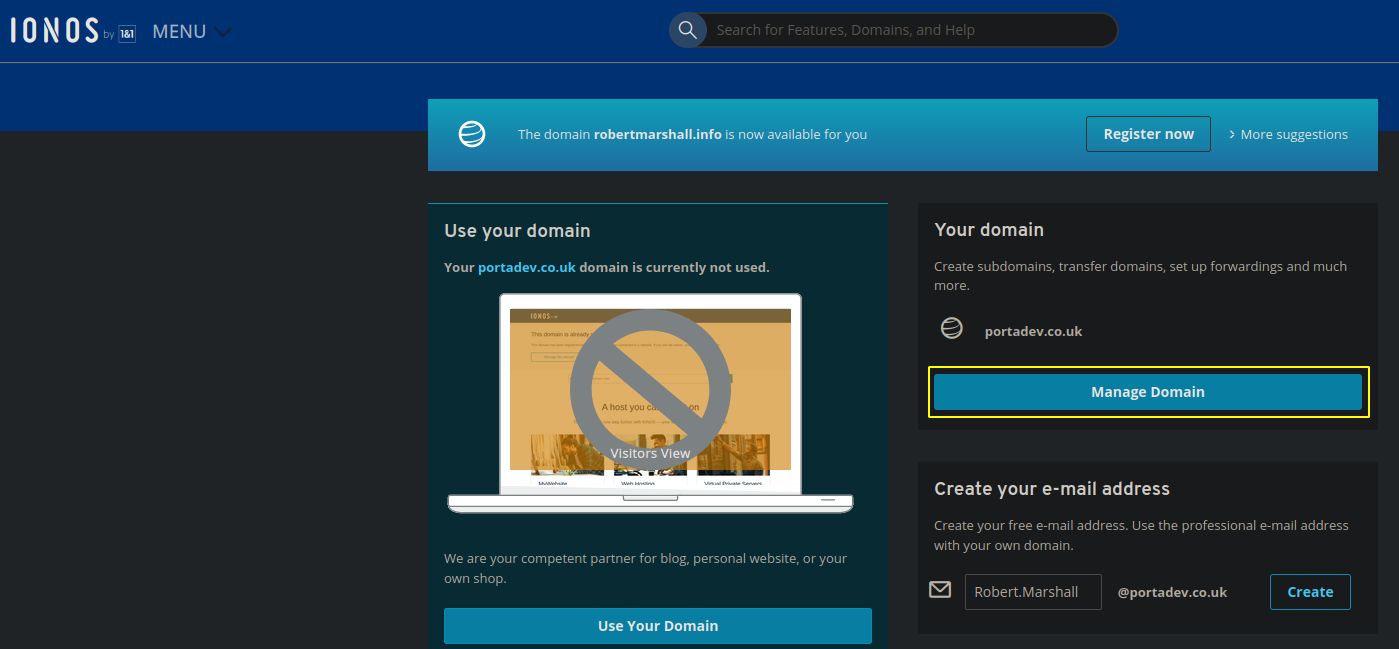Click the Your domain heading
This screenshot has height=649, width=1399.
pyautogui.click(x=989, y=230)
